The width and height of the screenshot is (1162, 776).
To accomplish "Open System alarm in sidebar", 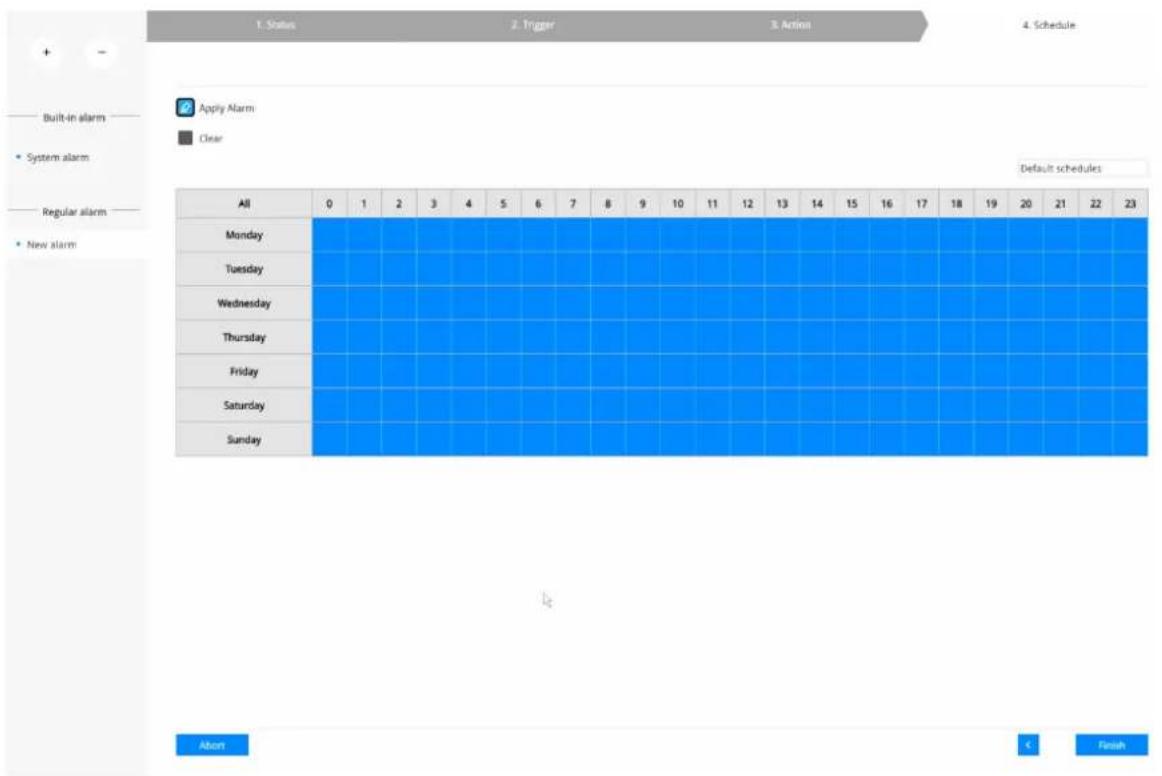I will tap(58, 157).
